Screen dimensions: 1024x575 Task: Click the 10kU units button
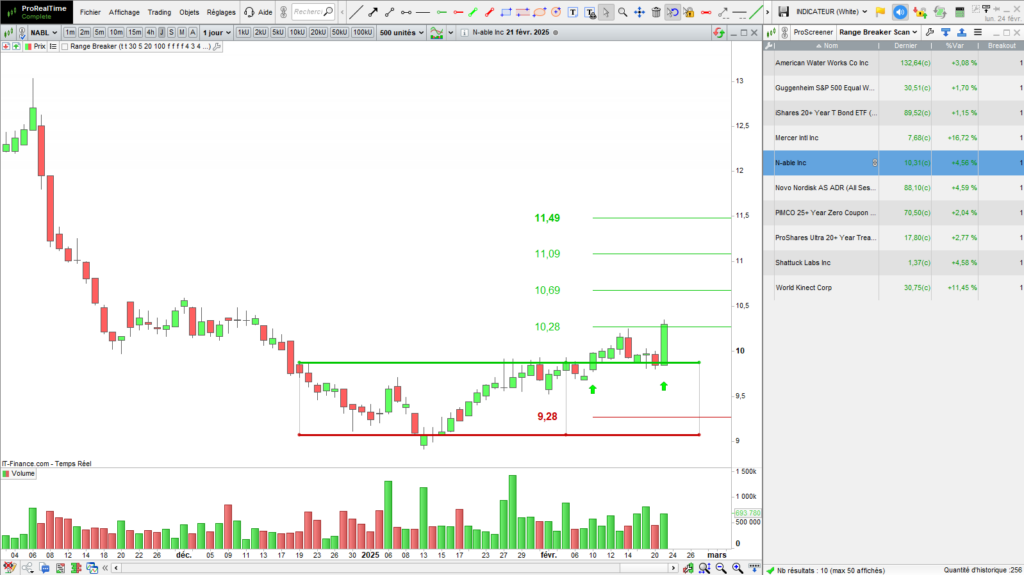pyautogui.click(x=297, y=32)
